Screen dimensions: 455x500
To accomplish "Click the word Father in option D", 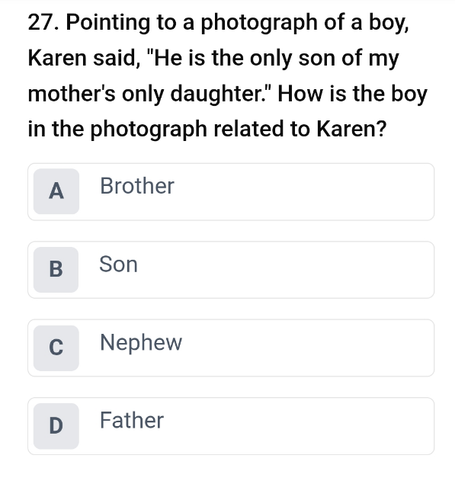I will point(132,420).
